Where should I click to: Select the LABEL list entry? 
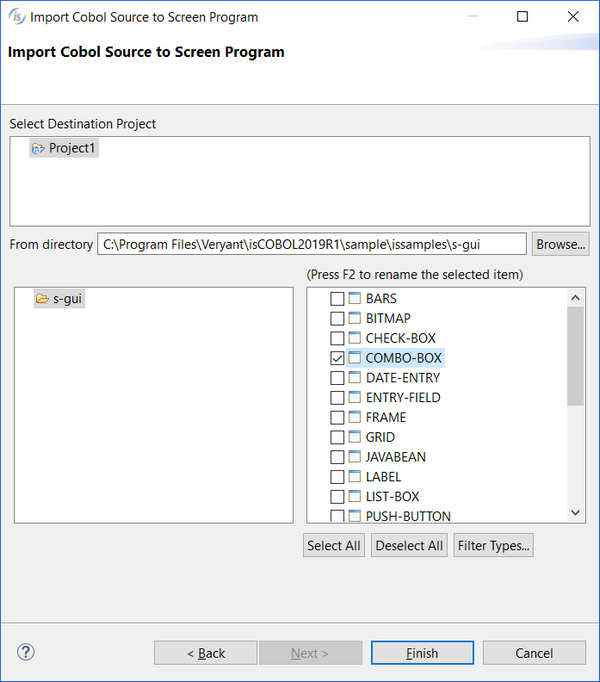[383, 477]
